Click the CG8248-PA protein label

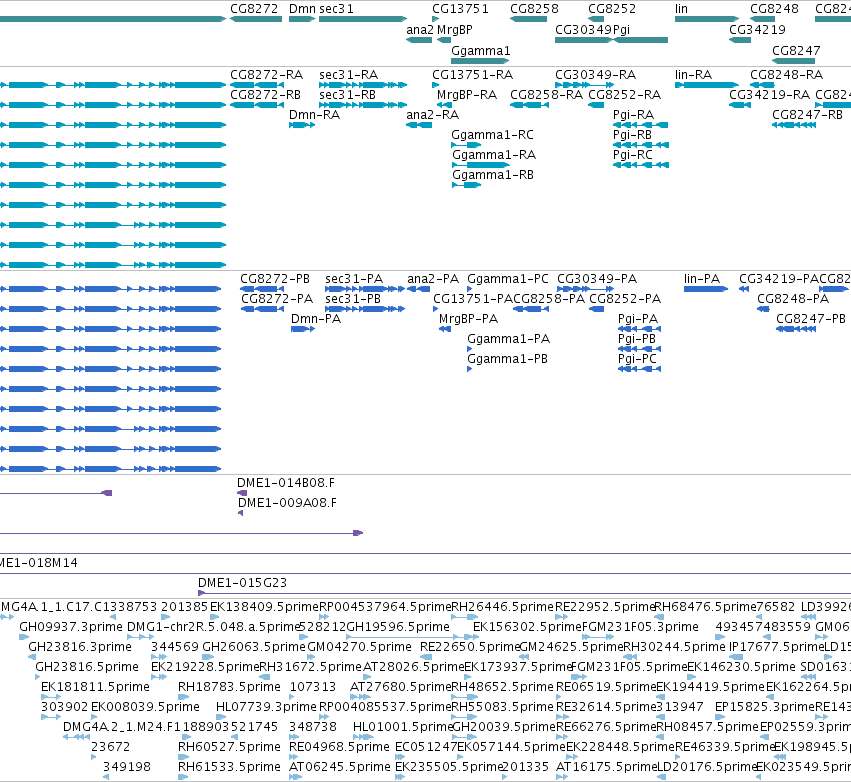[x=793, y=298]
